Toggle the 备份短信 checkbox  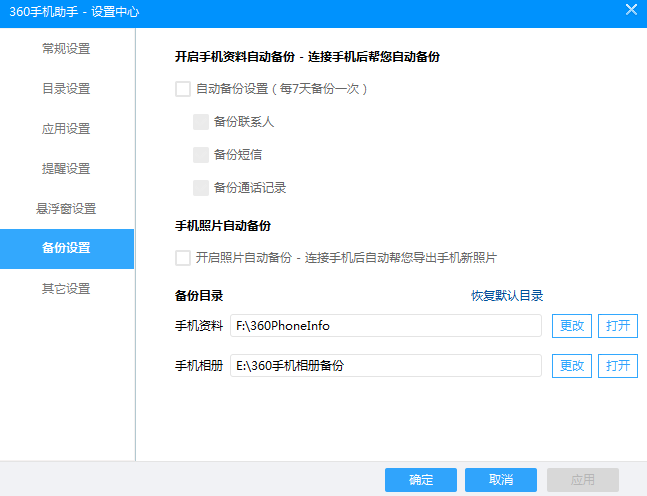201,155
